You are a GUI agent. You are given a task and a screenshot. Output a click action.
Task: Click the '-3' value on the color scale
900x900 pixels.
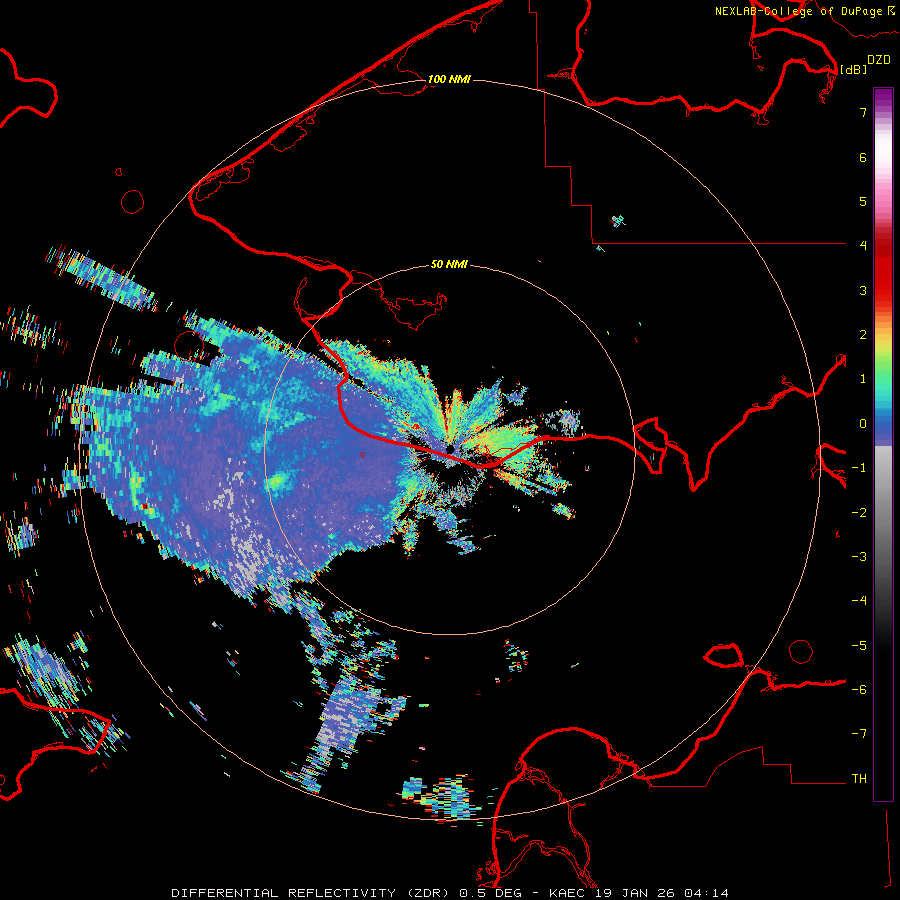pyautogui.click(x=859, y=557)
